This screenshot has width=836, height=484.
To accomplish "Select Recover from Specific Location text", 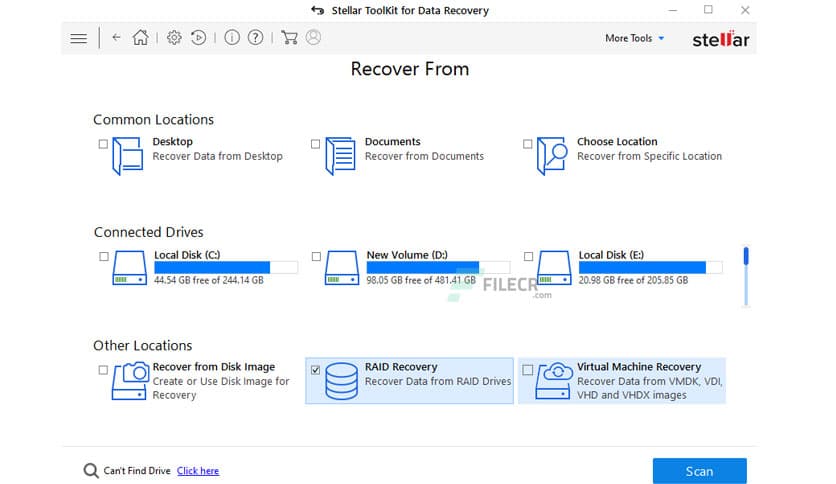I will pos(649,156).
